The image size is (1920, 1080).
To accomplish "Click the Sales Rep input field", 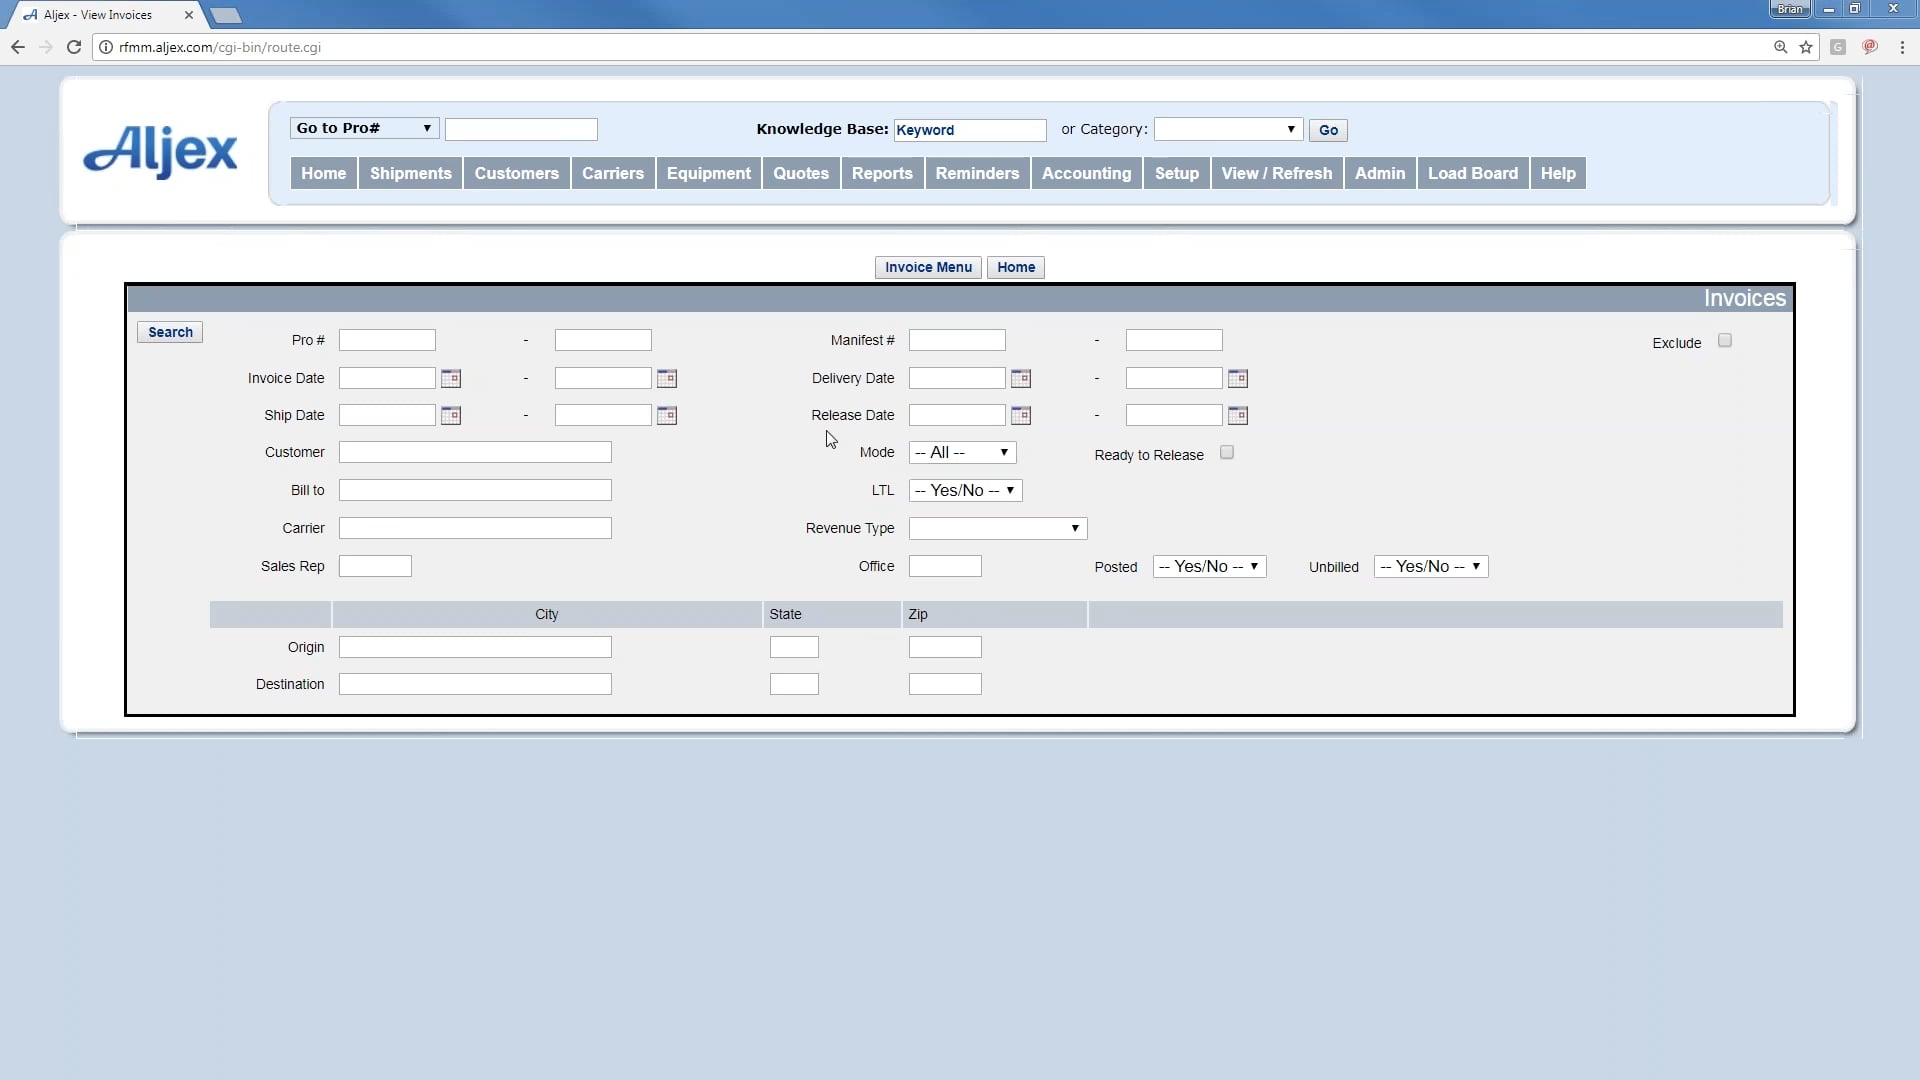I will click(375, 566).
